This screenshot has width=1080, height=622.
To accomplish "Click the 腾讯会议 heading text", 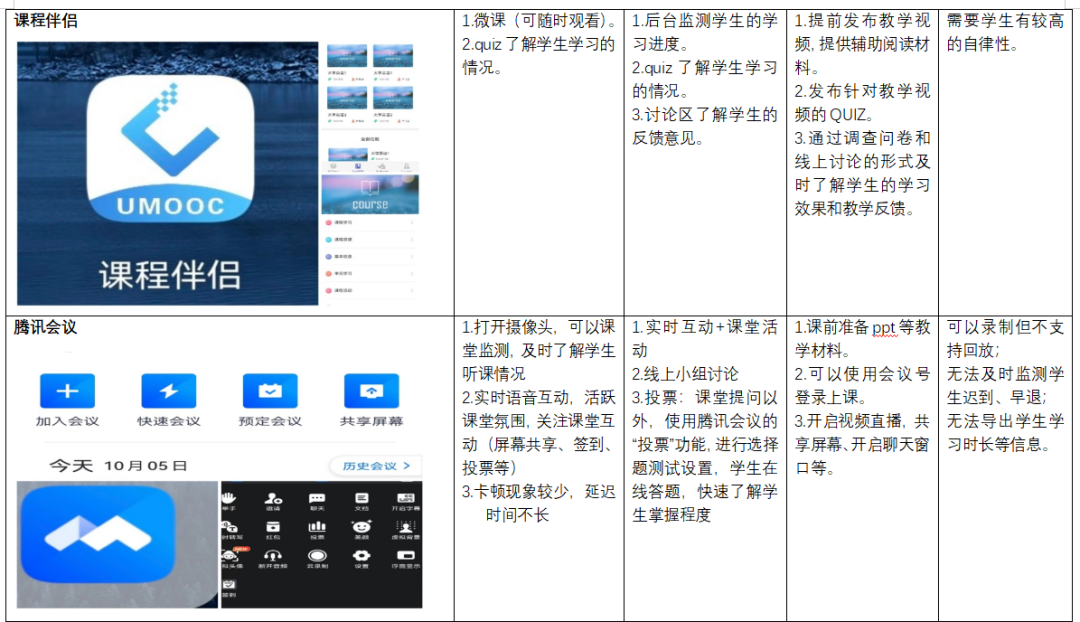I will tap(45, 327).
